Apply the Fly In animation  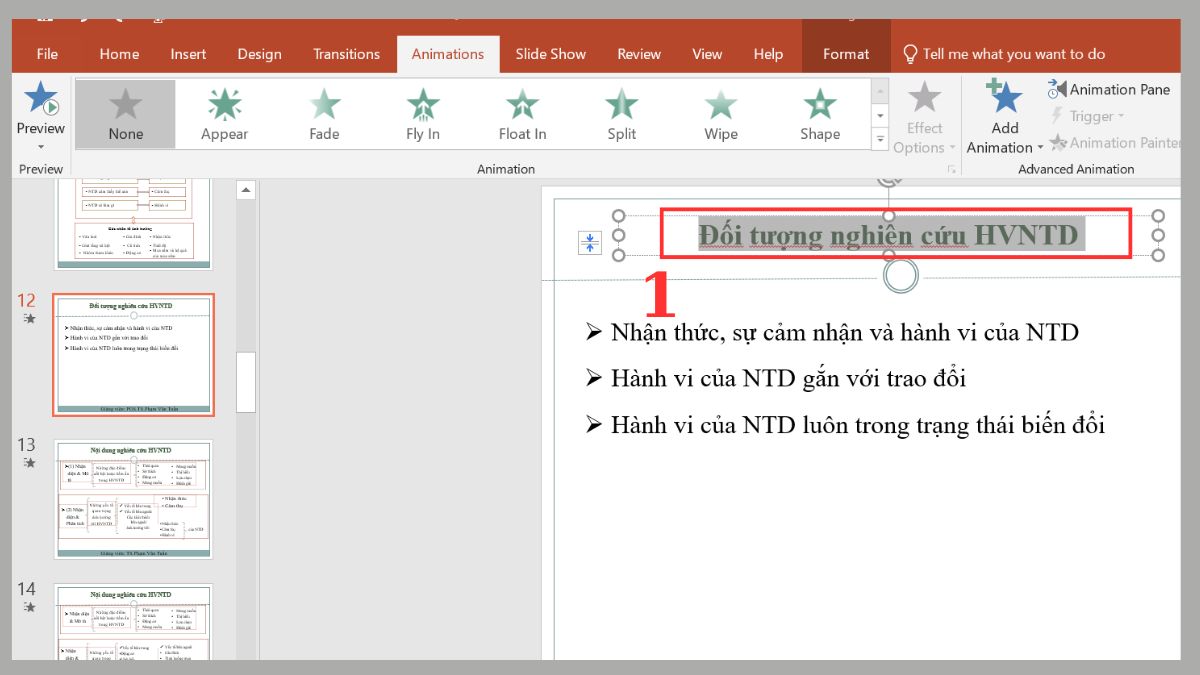click(x=421, y=110)
